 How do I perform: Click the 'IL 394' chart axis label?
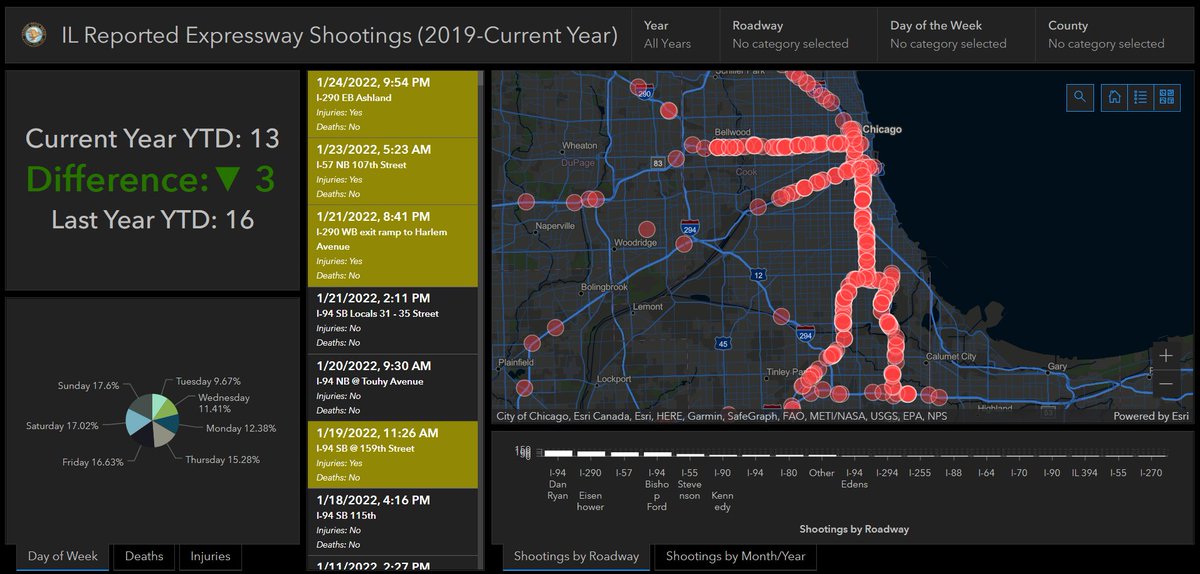(1084, 472)
